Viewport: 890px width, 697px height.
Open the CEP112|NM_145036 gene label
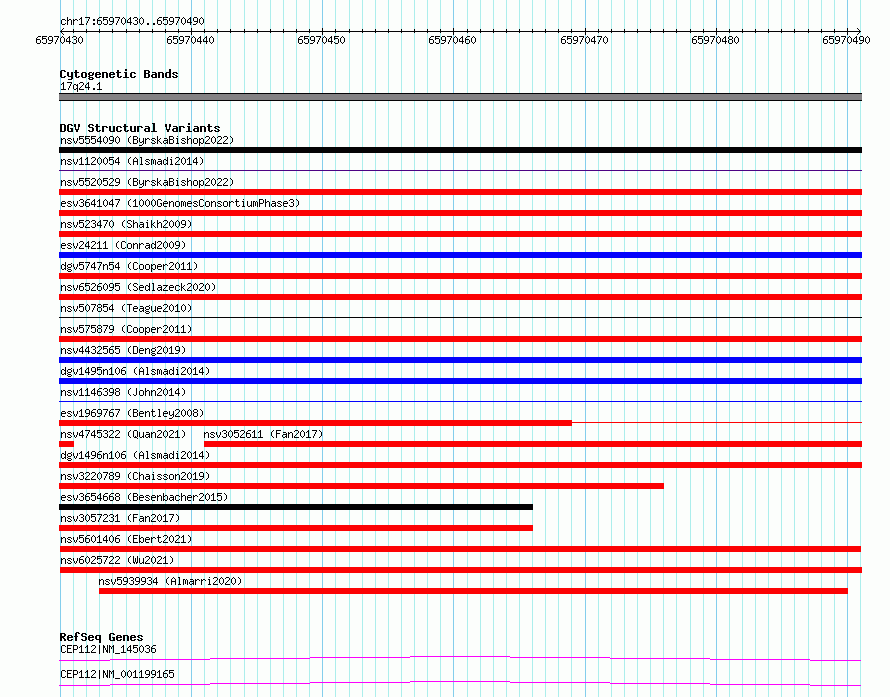[108, 649]
